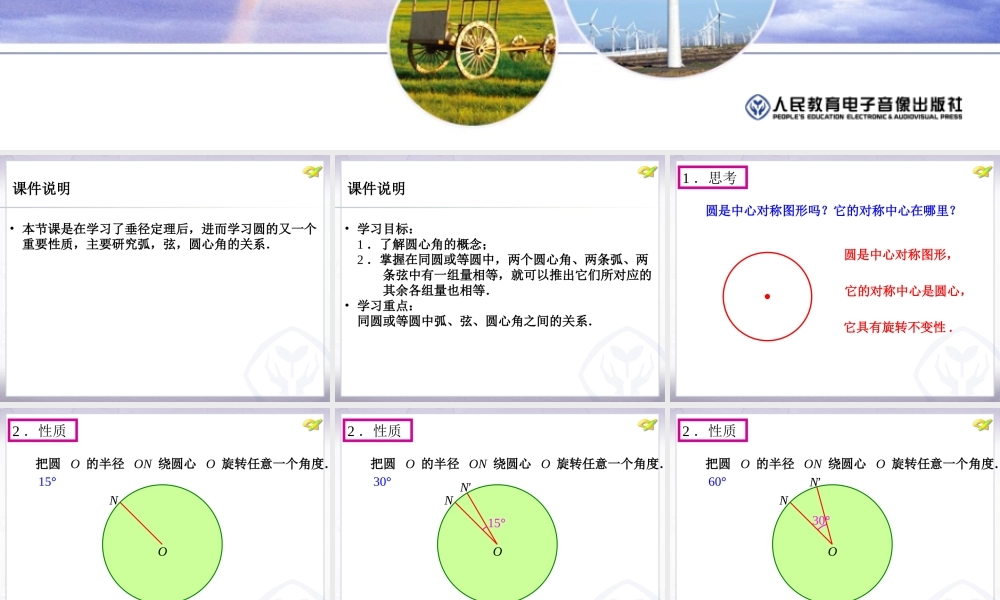The height and width of the screenshot is (600, 1000).
Task: Click the red text 圆是中心对称图形
Action: click(898, 255)
